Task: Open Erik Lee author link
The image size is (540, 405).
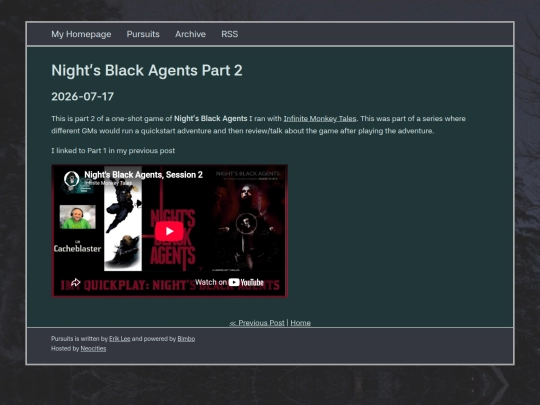Action: (x=120, y=339)
